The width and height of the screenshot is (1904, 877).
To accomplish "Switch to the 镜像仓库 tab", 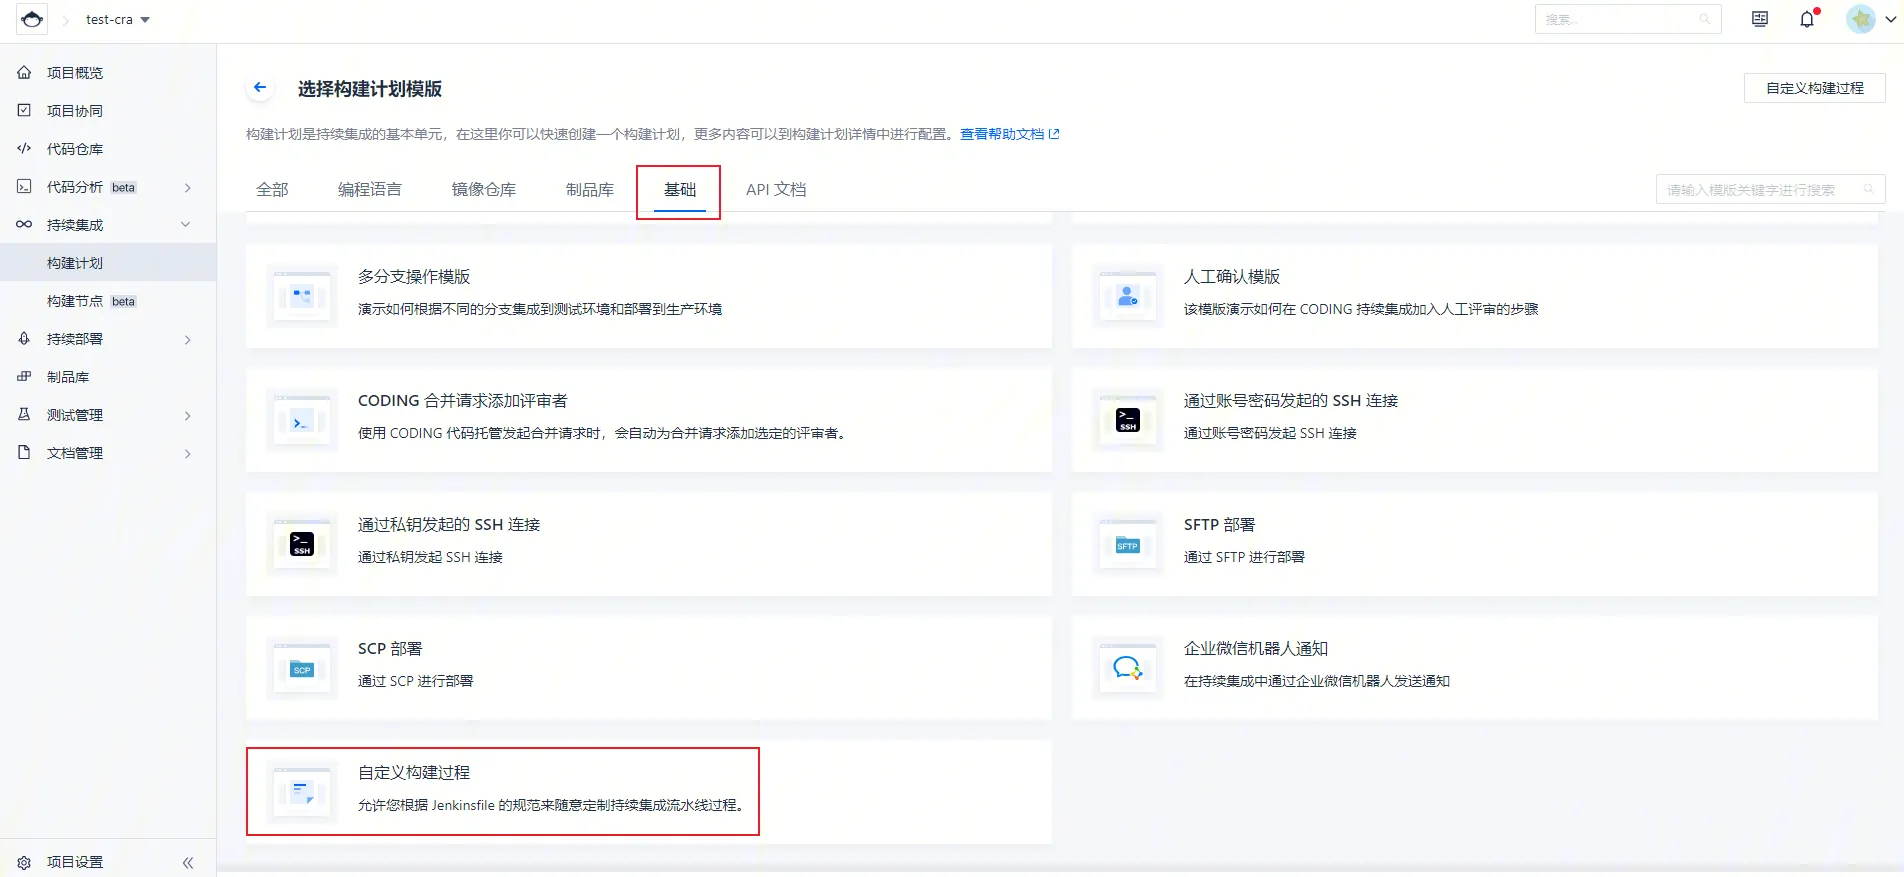I will click(483, 190).
